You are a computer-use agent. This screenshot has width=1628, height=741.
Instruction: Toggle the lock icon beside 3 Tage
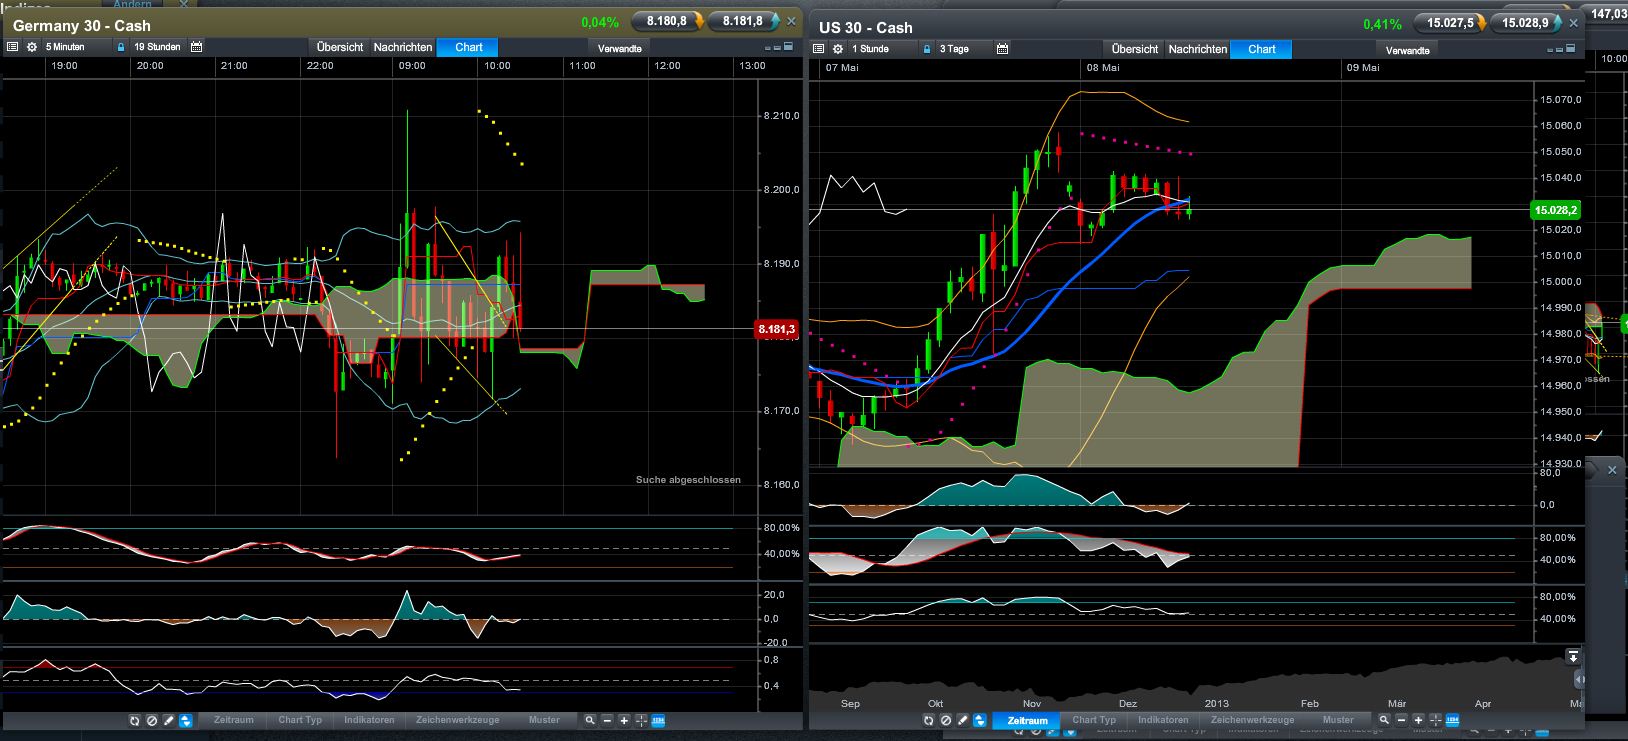click(928, 49)
